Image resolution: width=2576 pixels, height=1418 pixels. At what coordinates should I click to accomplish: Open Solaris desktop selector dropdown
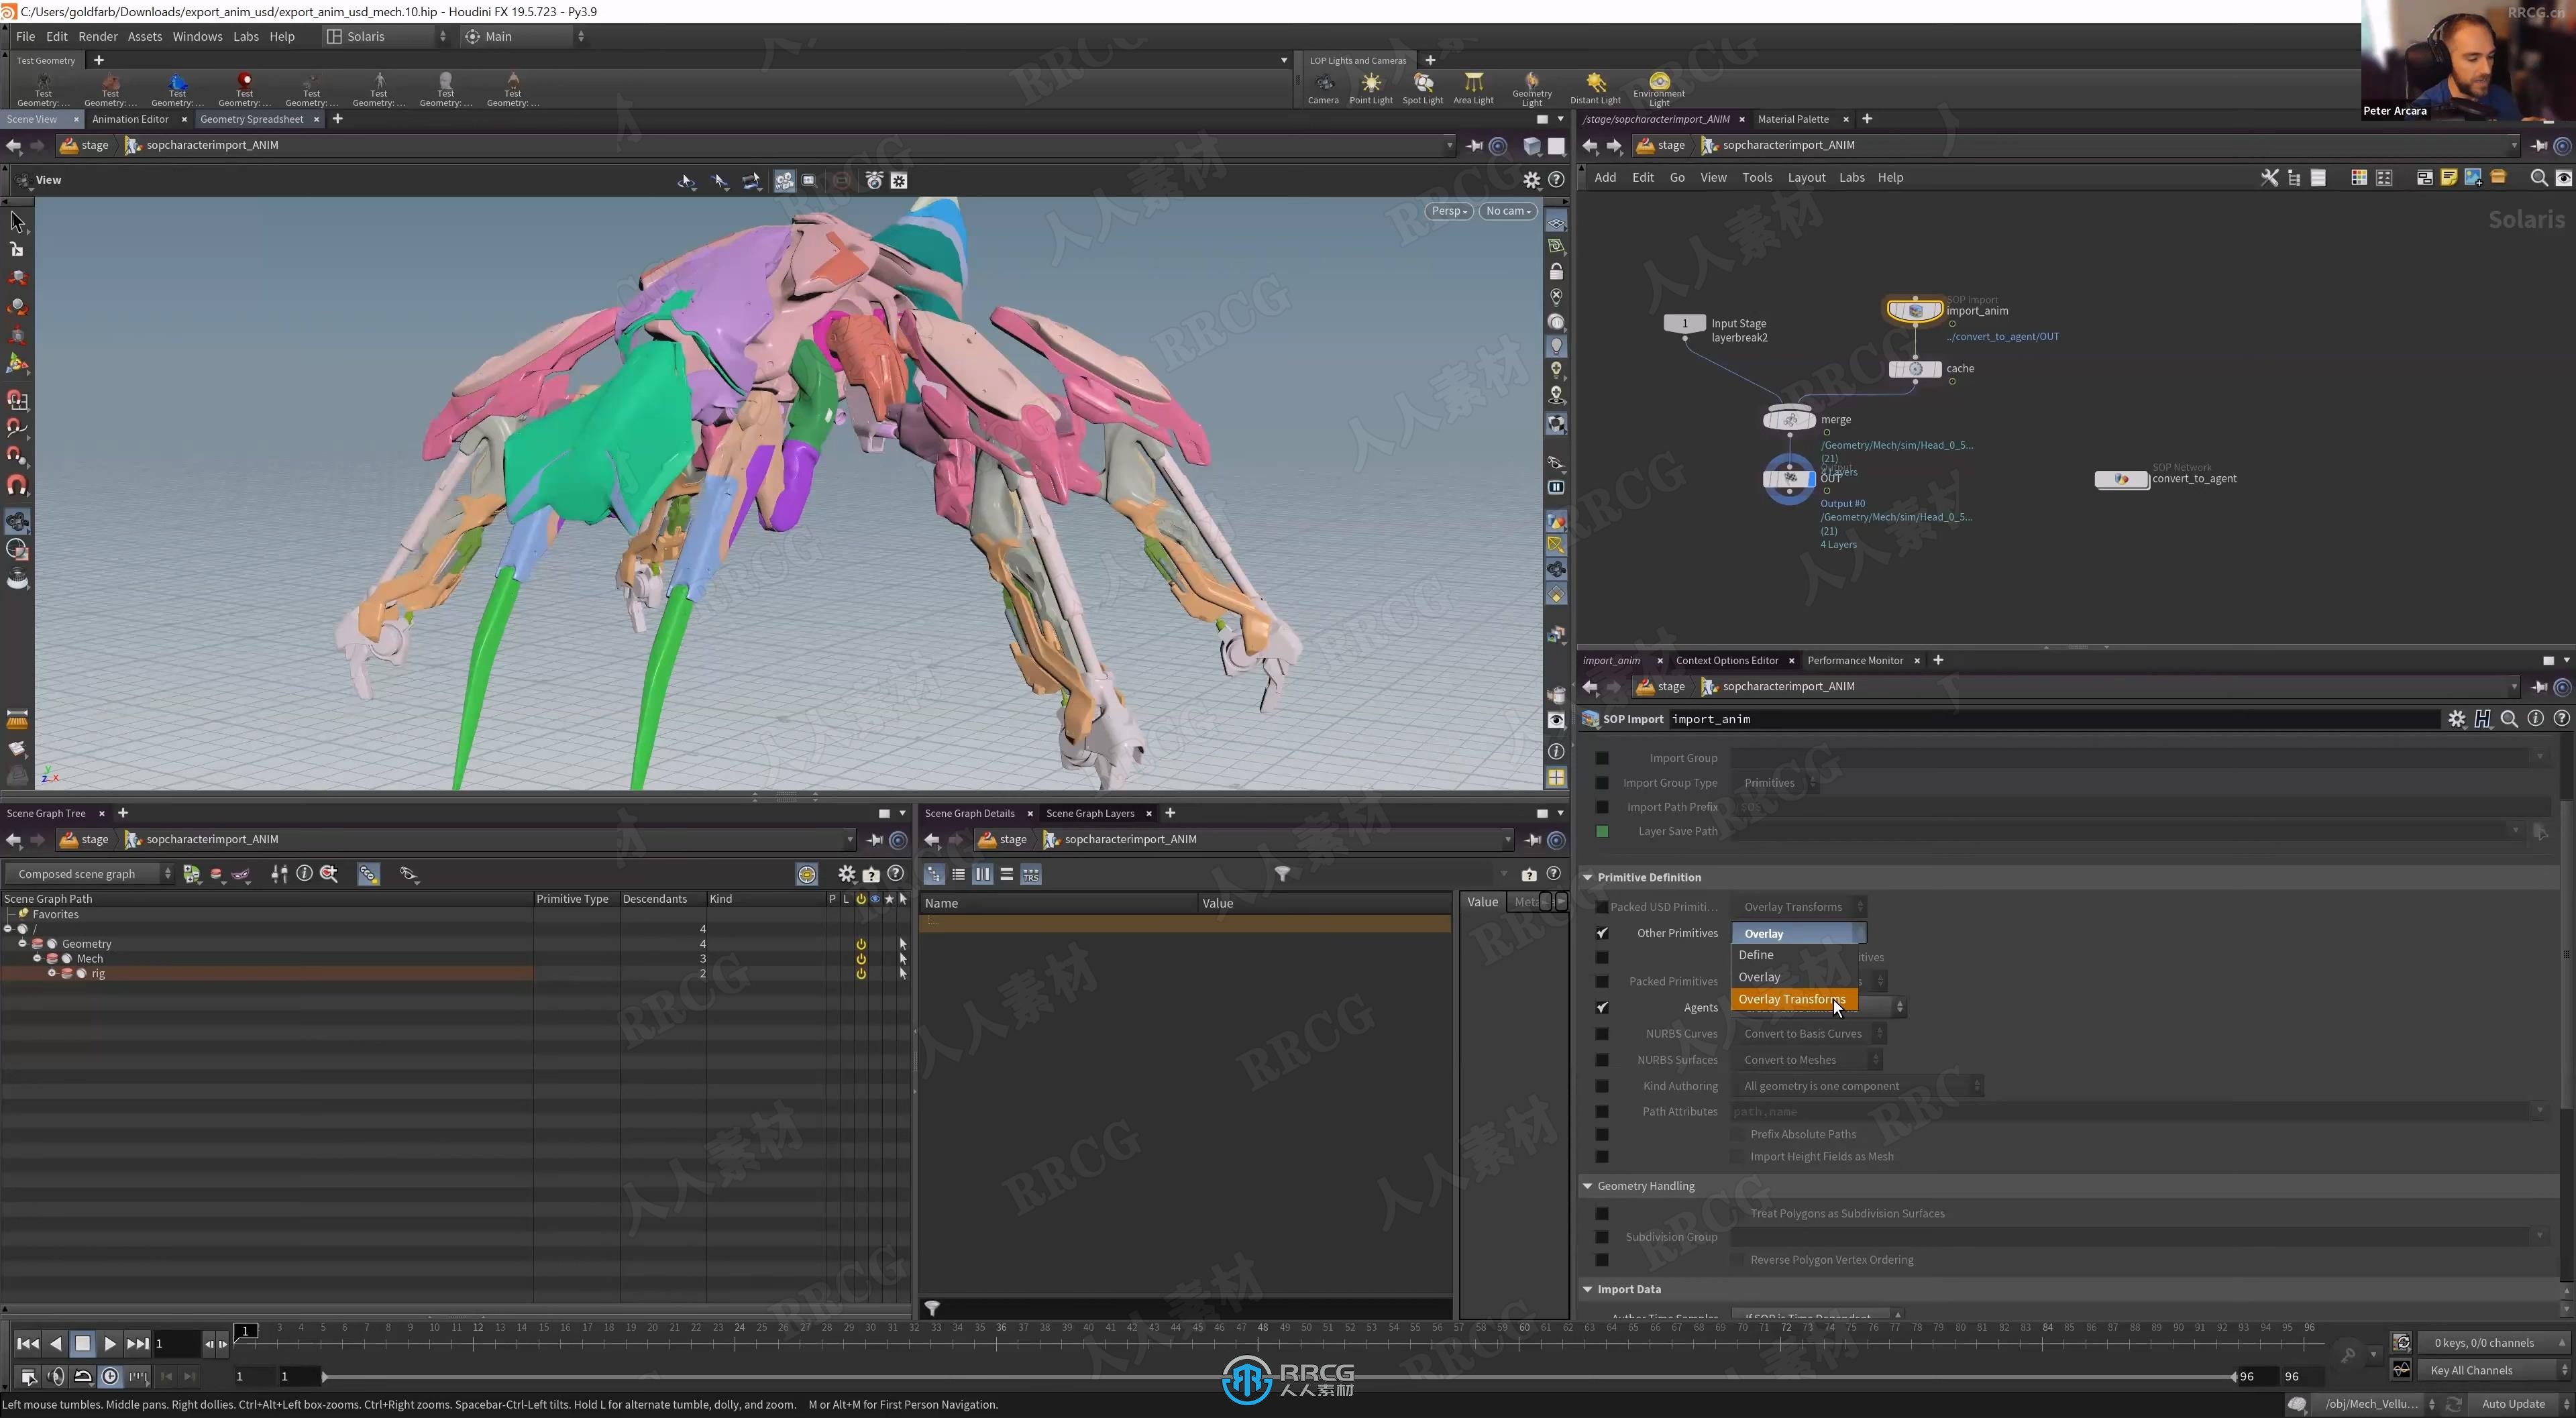(388, 36)
